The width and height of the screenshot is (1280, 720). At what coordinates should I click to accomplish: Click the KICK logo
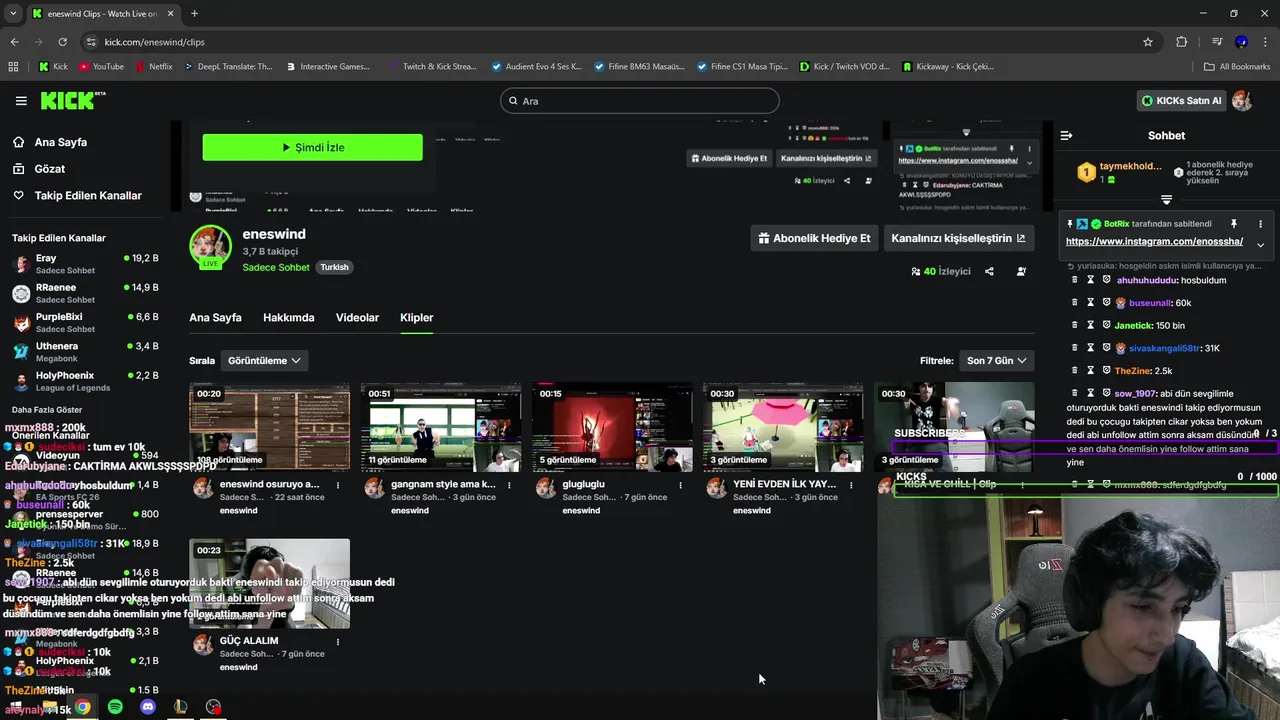(x=72, y=101)
